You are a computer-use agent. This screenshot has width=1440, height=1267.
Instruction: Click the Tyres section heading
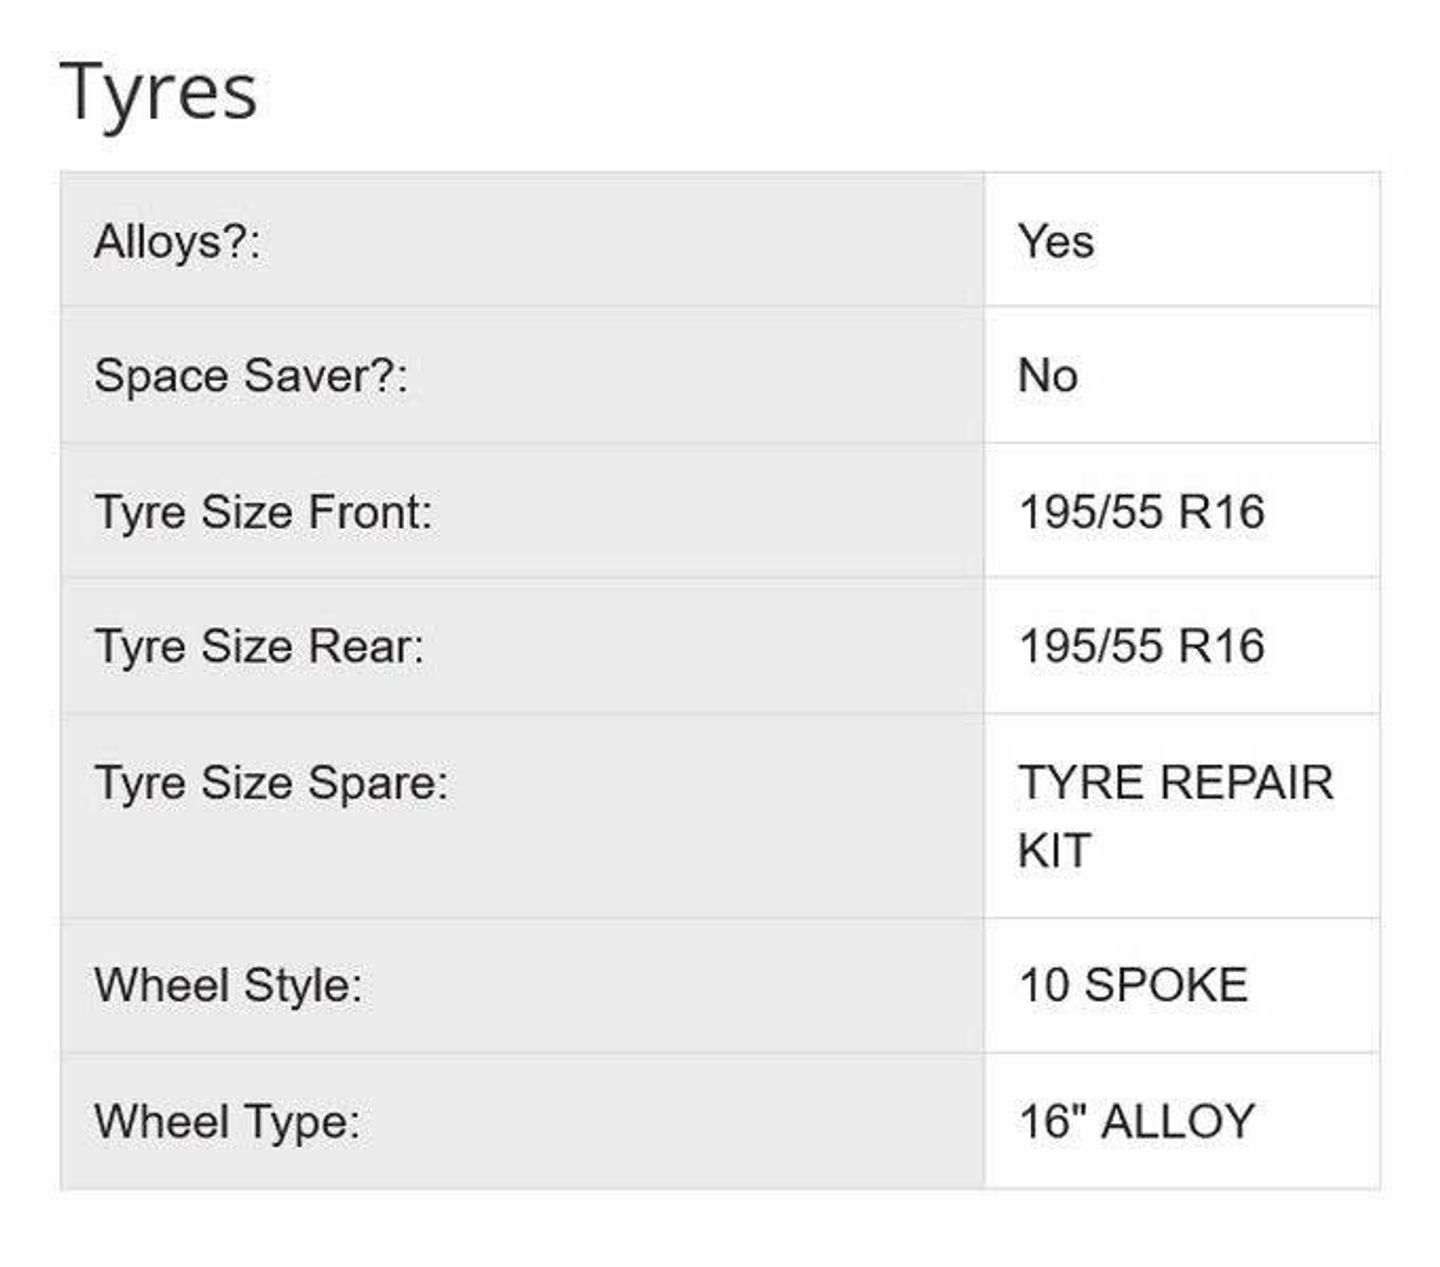coord(158,92)
